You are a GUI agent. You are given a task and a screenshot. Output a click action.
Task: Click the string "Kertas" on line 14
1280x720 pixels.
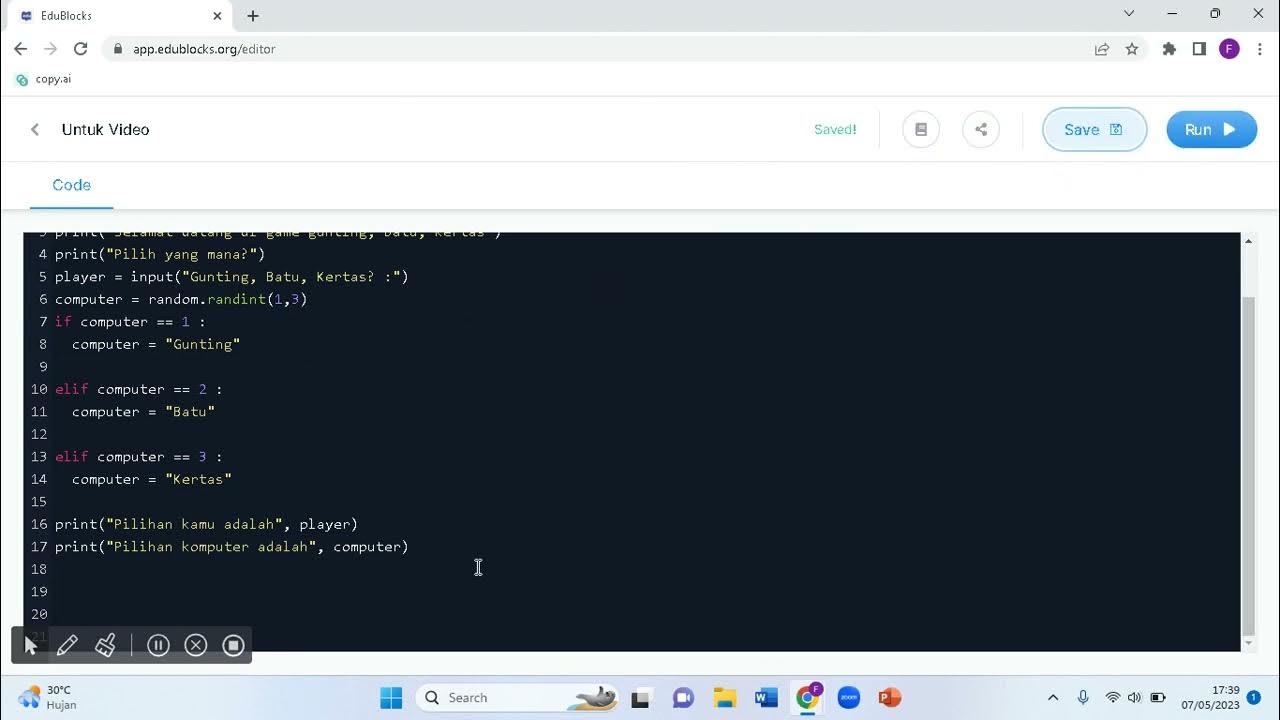click(198, 479)
